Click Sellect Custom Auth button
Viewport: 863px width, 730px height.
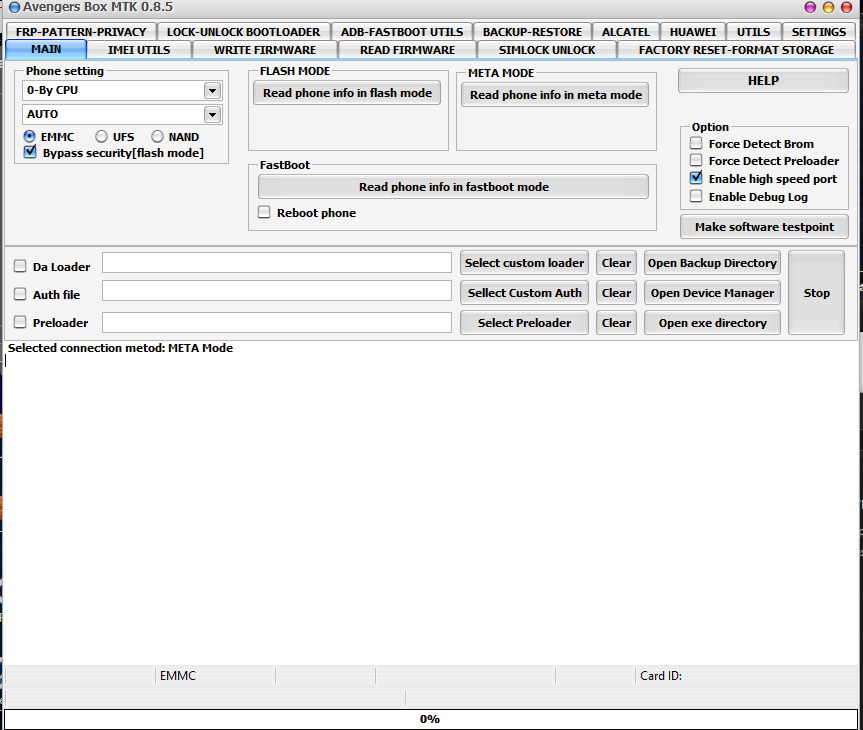[x=525, y=293]
